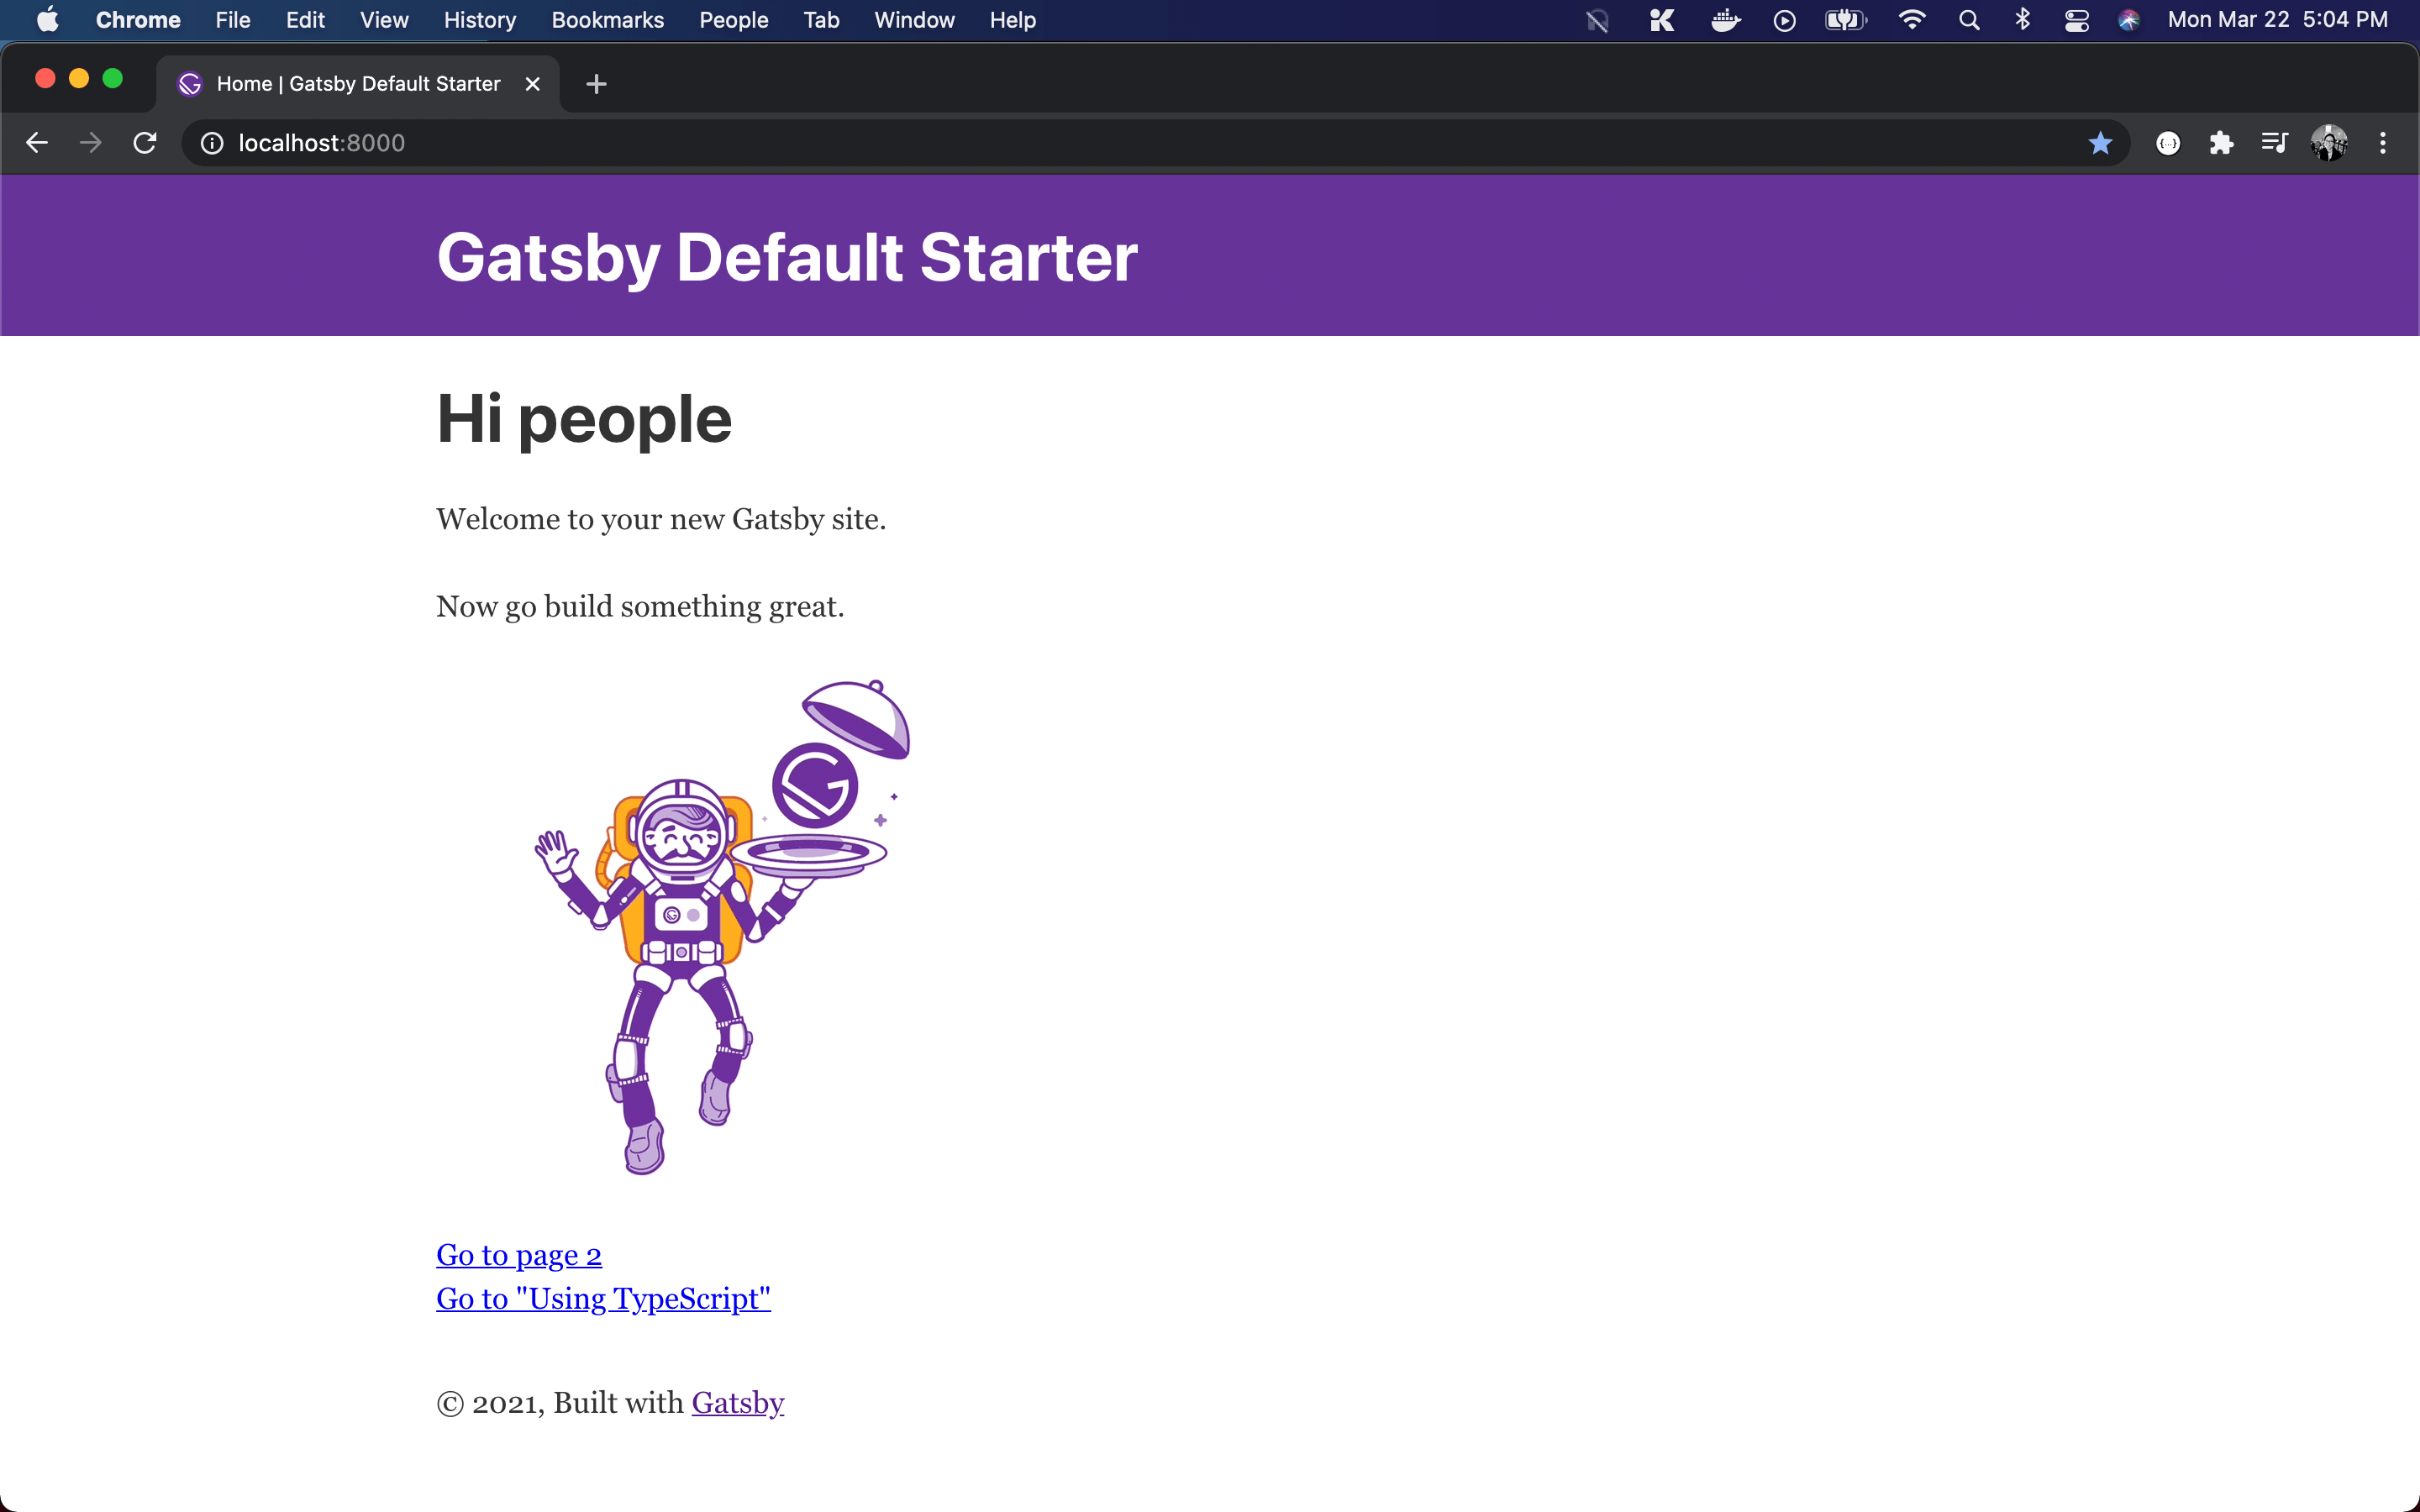
Task: Click the bookmark star icon
Action: (2100, 143)
